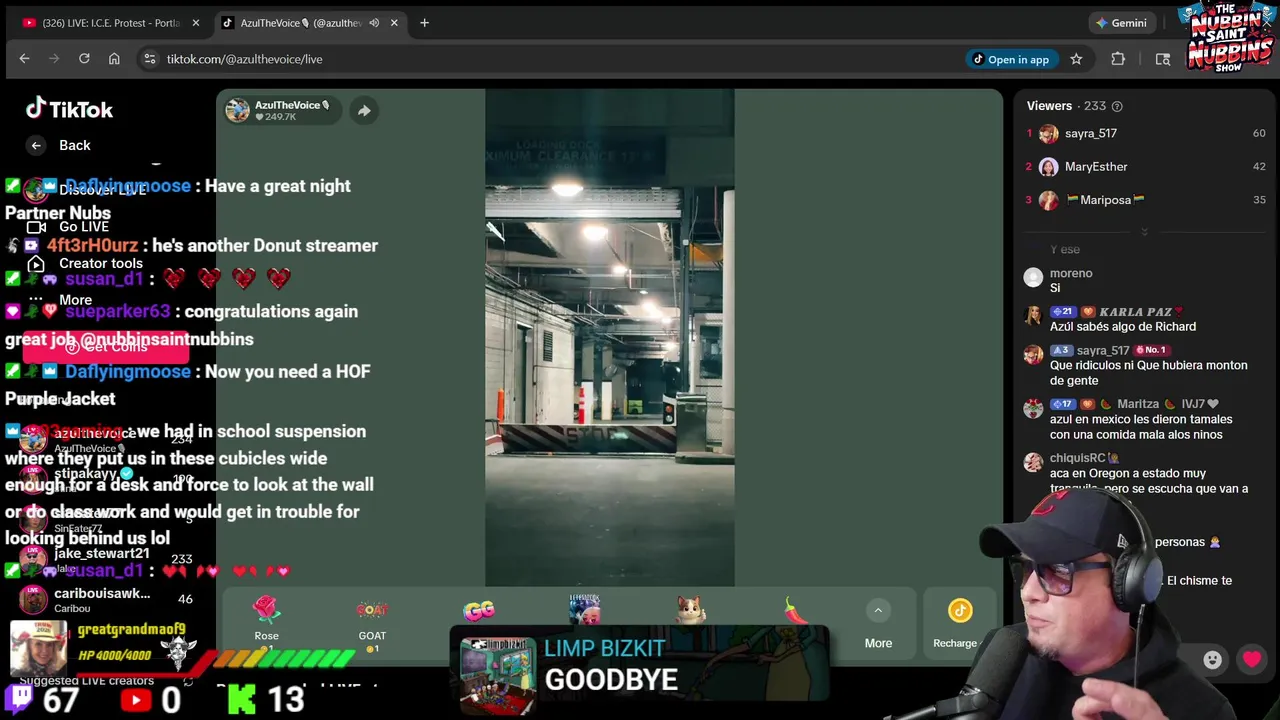
Task: Close the AzulTheVoice TikTok tab
Action: [394, 23]
